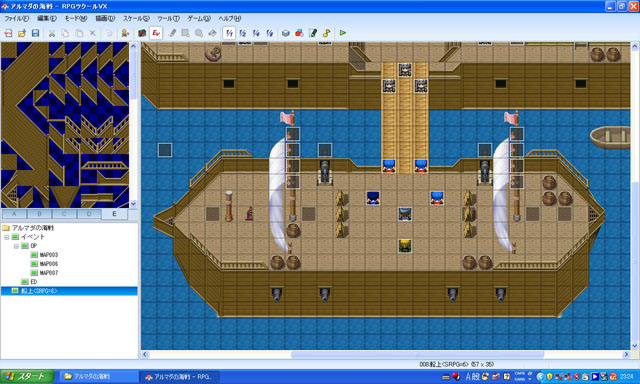The height and width of the screenshot is (384, 640).
Task: Click map view scroll-right arrow
Action: pos(627,355)
